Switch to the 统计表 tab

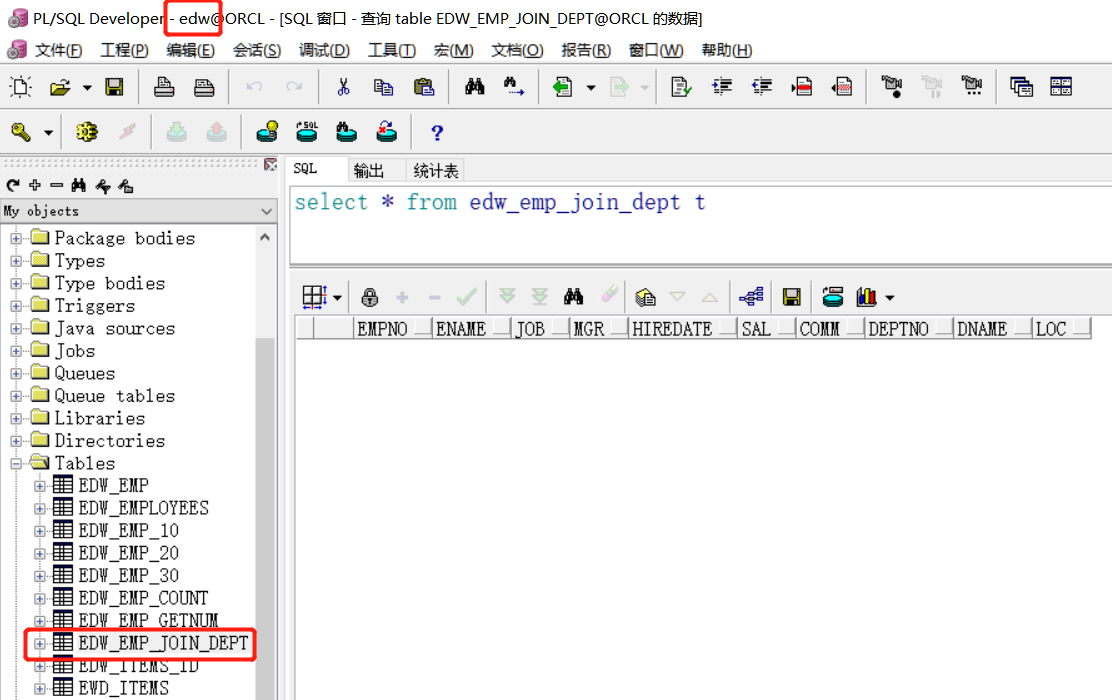coord(435,170)
